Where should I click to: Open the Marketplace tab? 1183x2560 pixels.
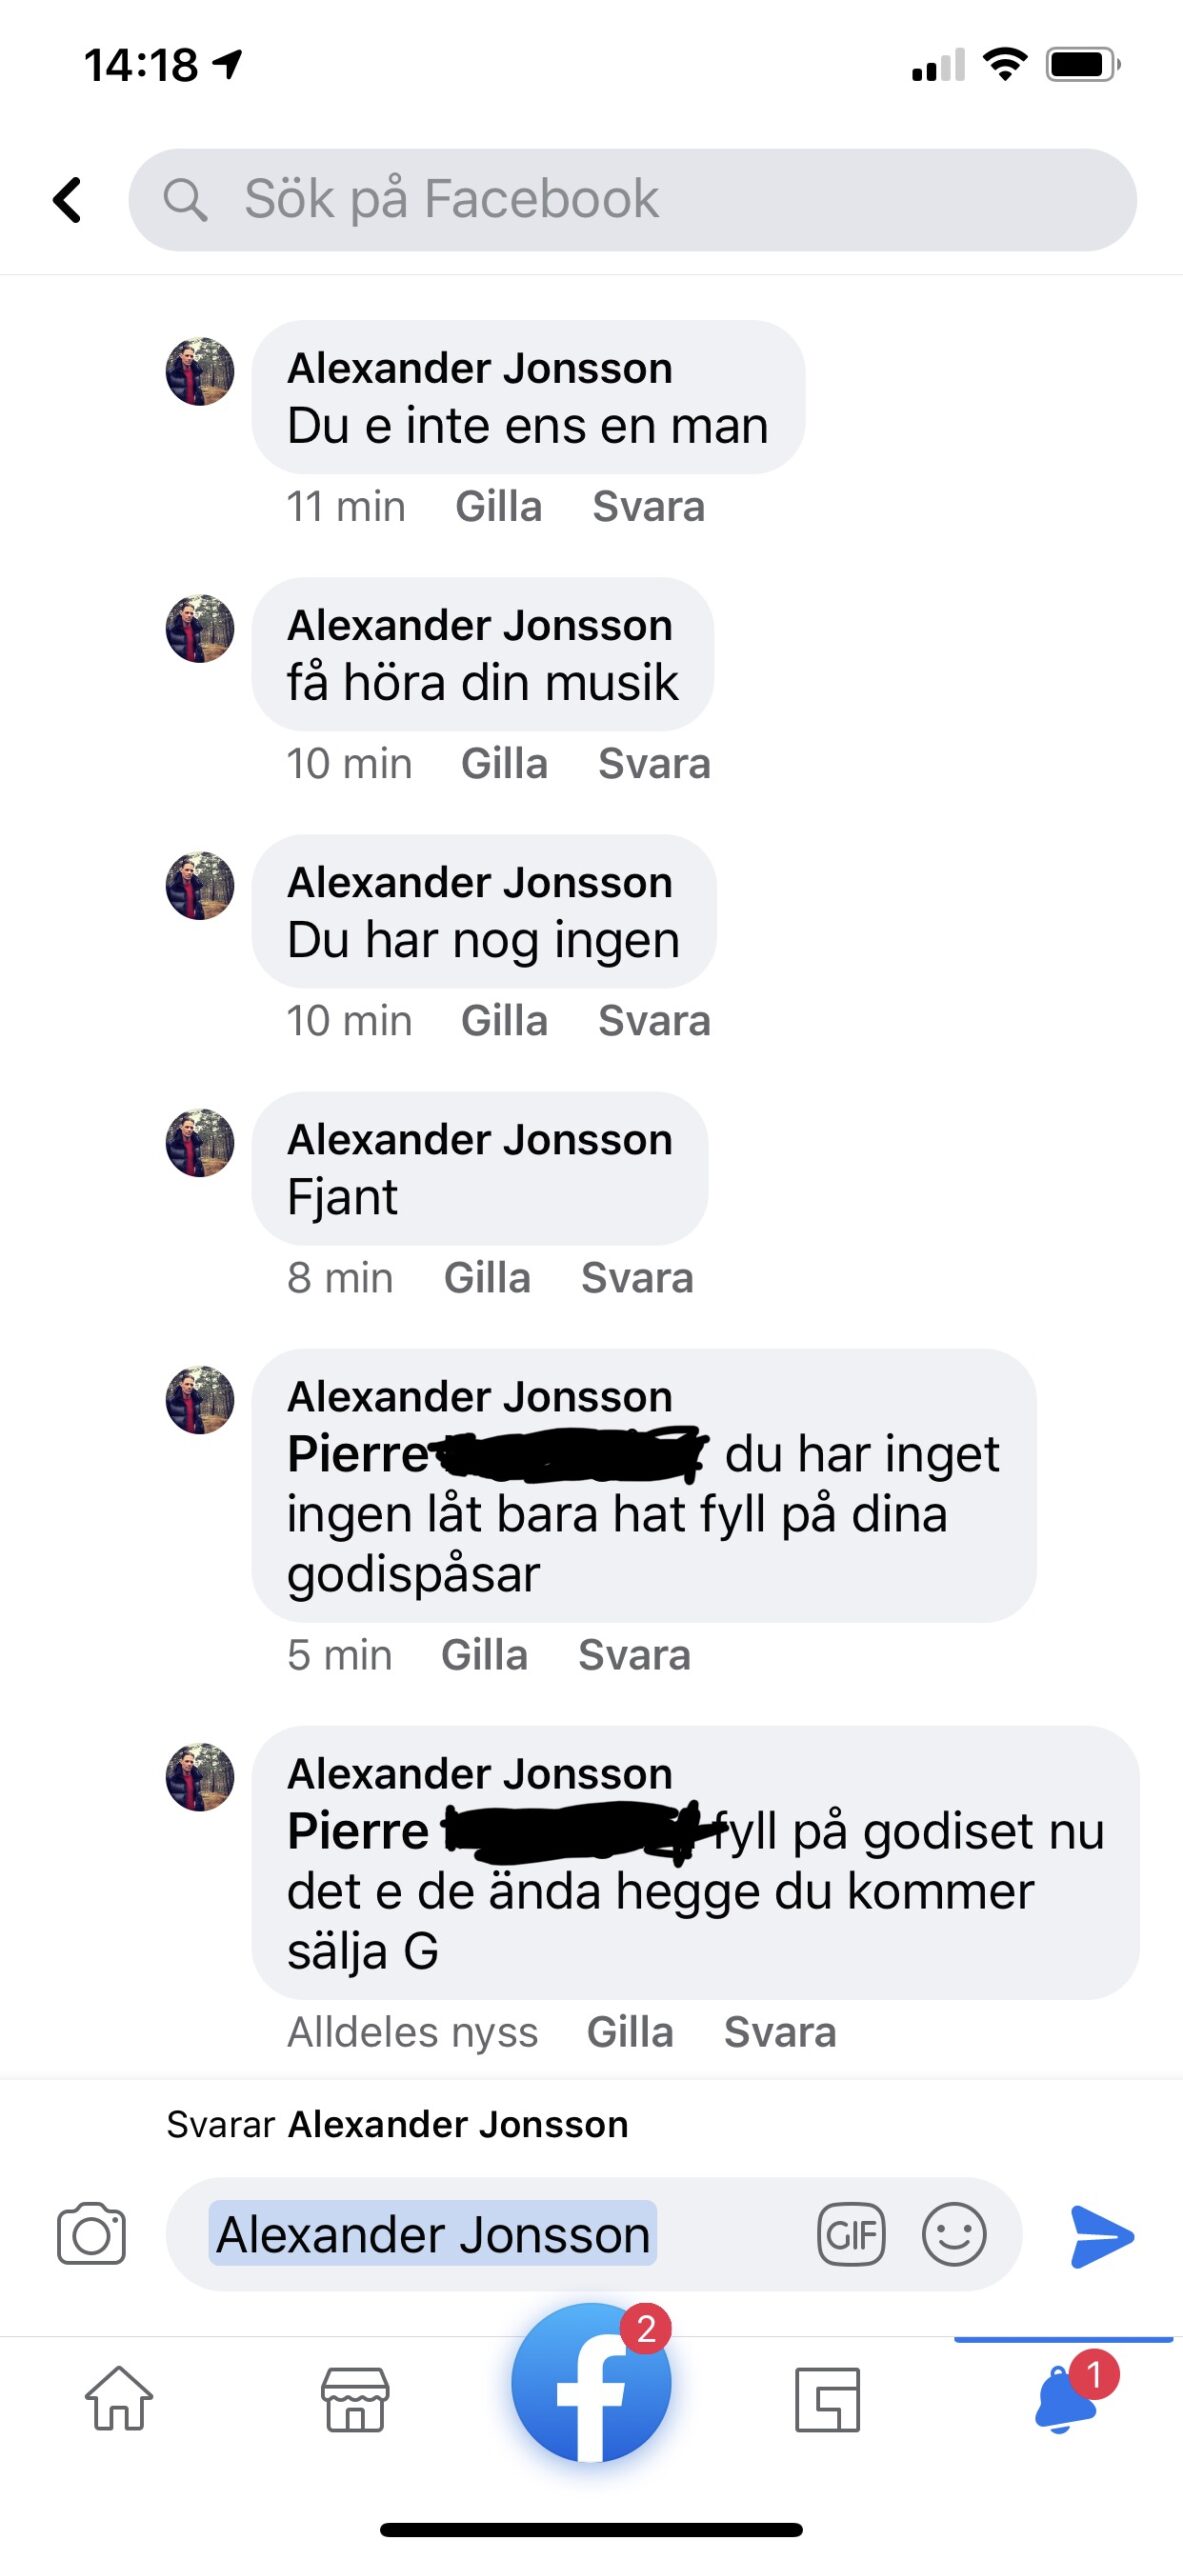[354, 2398]
